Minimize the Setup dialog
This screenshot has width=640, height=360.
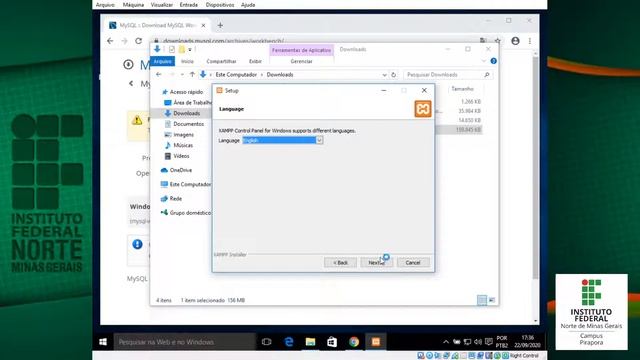pos(384,91)
